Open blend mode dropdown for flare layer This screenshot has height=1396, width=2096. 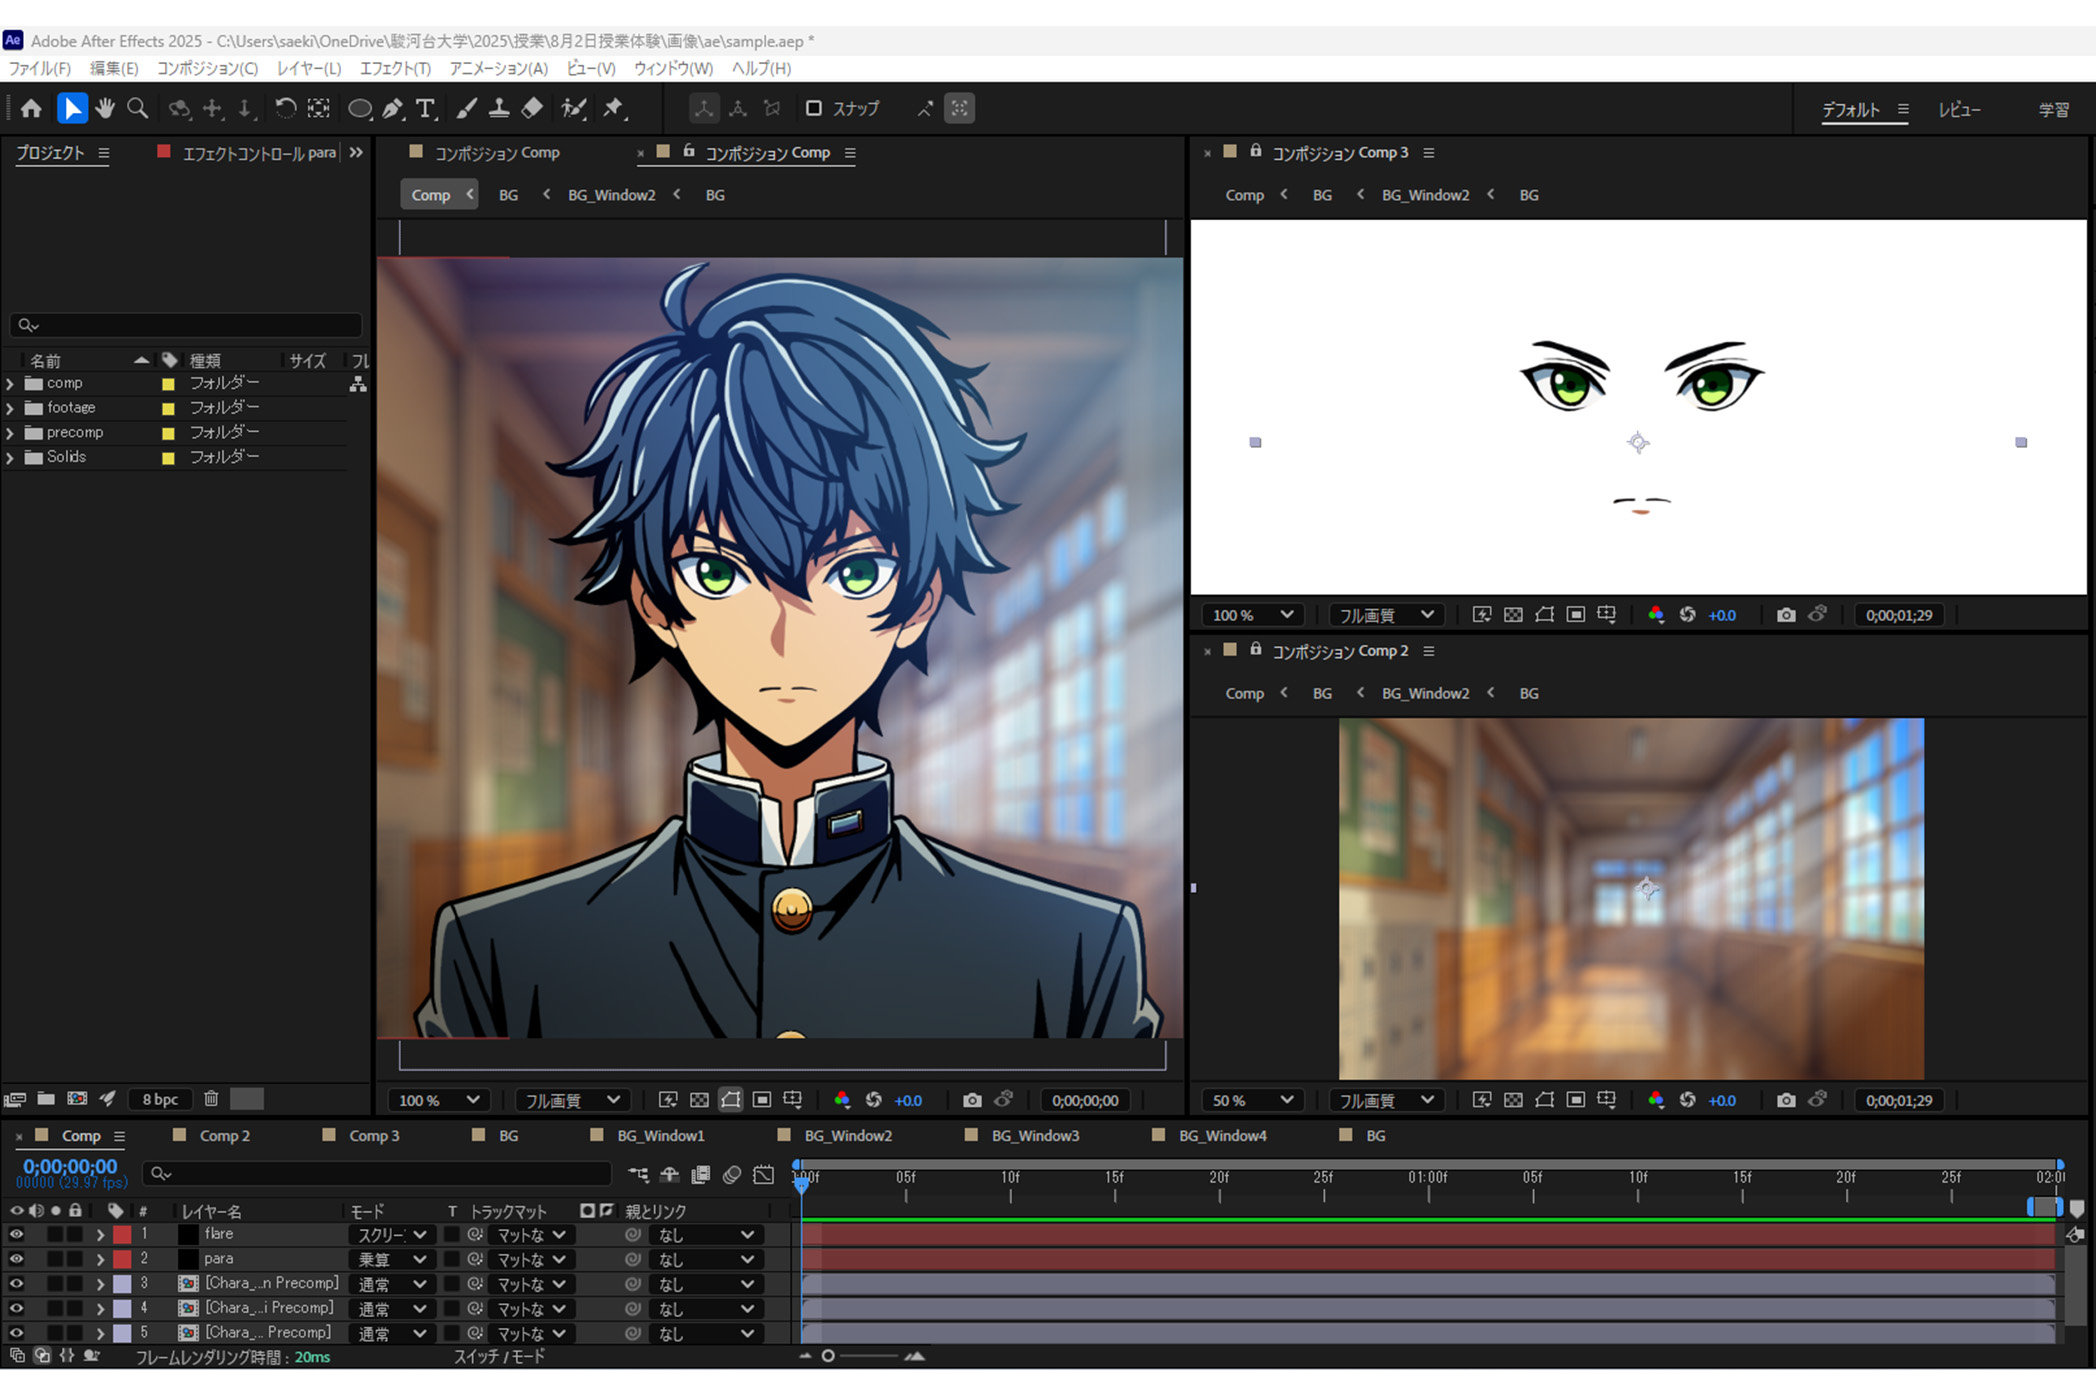[392, 1235]
